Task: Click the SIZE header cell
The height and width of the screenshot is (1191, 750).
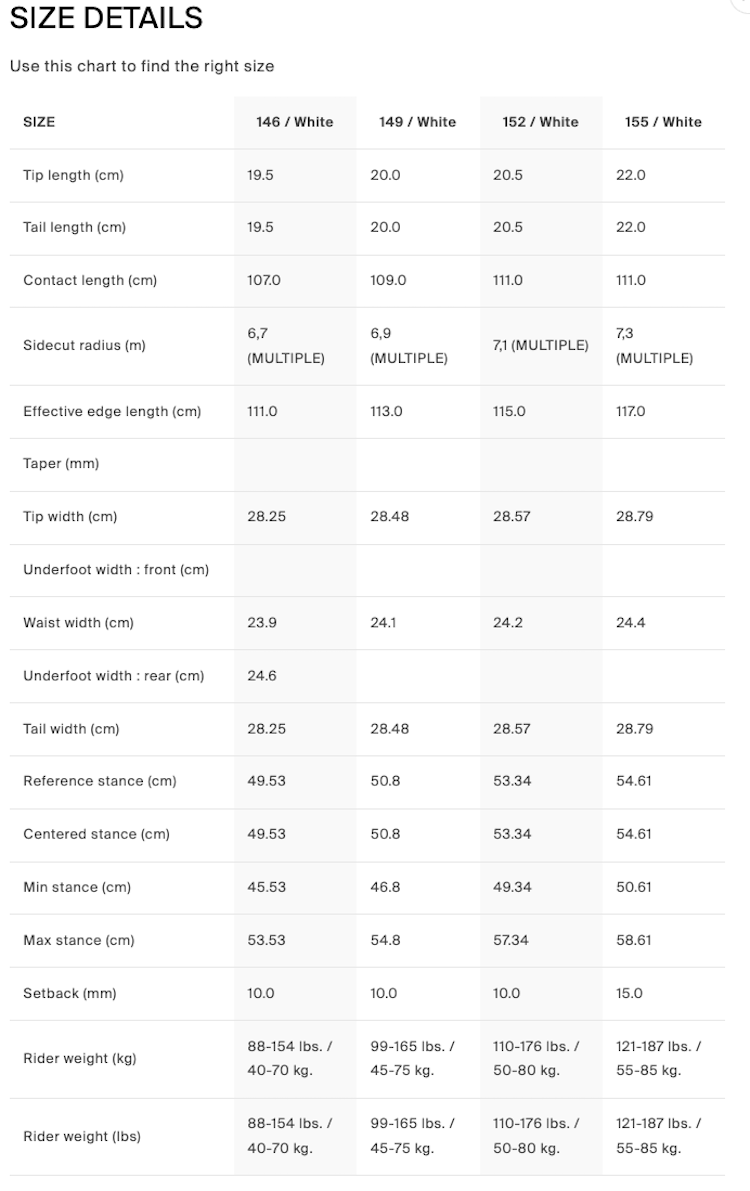Action: (x=39, y=122)
